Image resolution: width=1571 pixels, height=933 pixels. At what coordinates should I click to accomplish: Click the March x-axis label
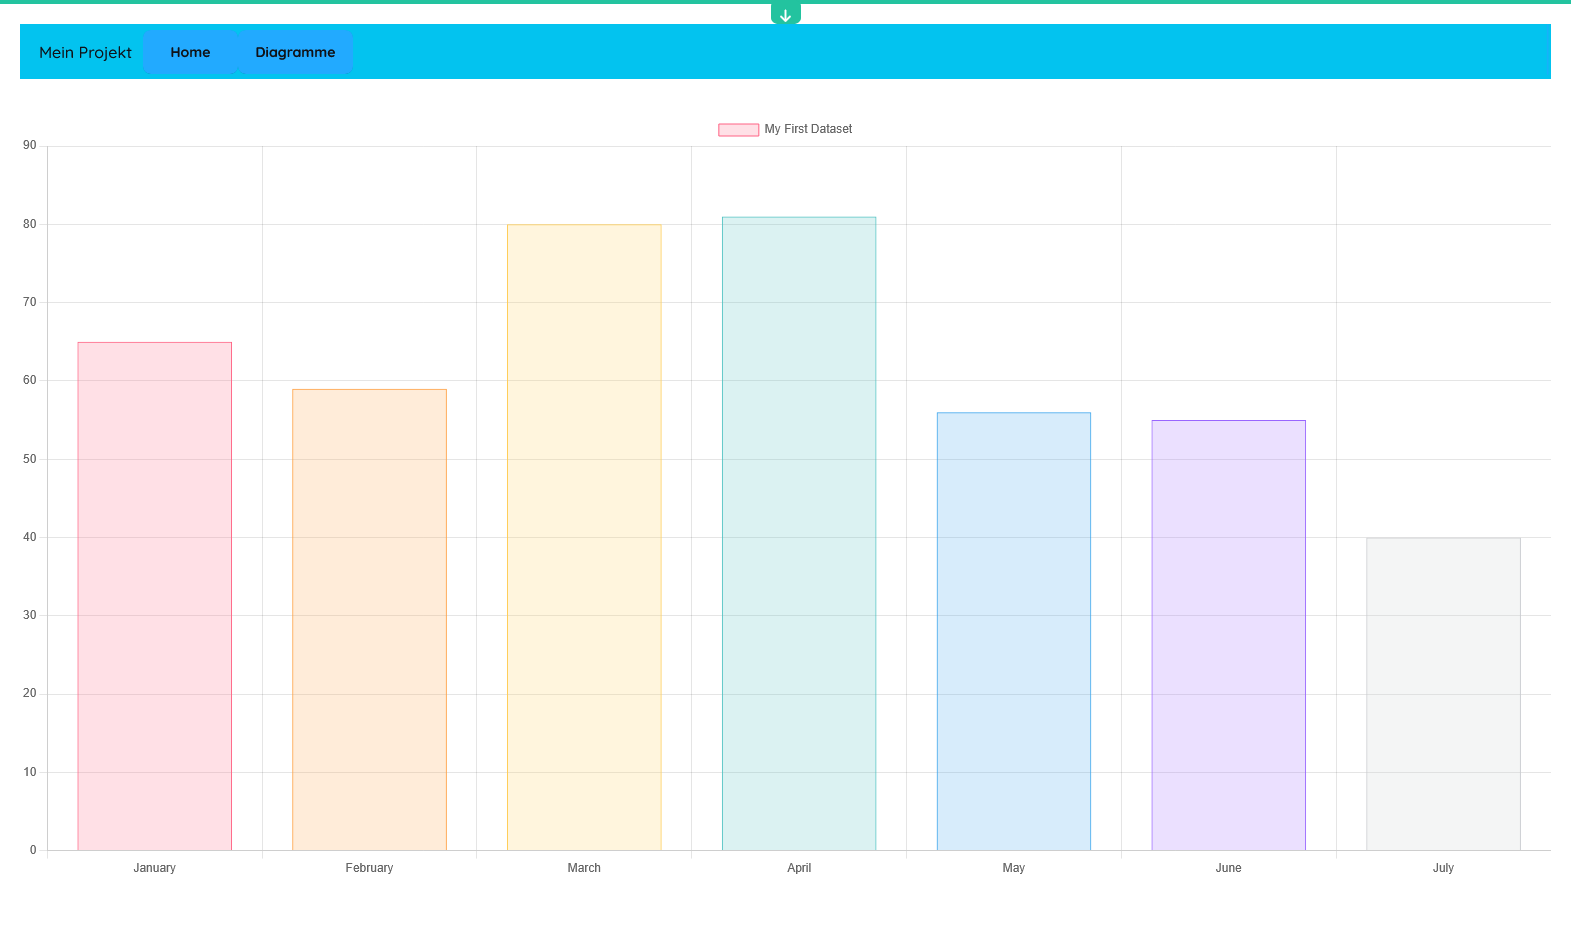584,868
